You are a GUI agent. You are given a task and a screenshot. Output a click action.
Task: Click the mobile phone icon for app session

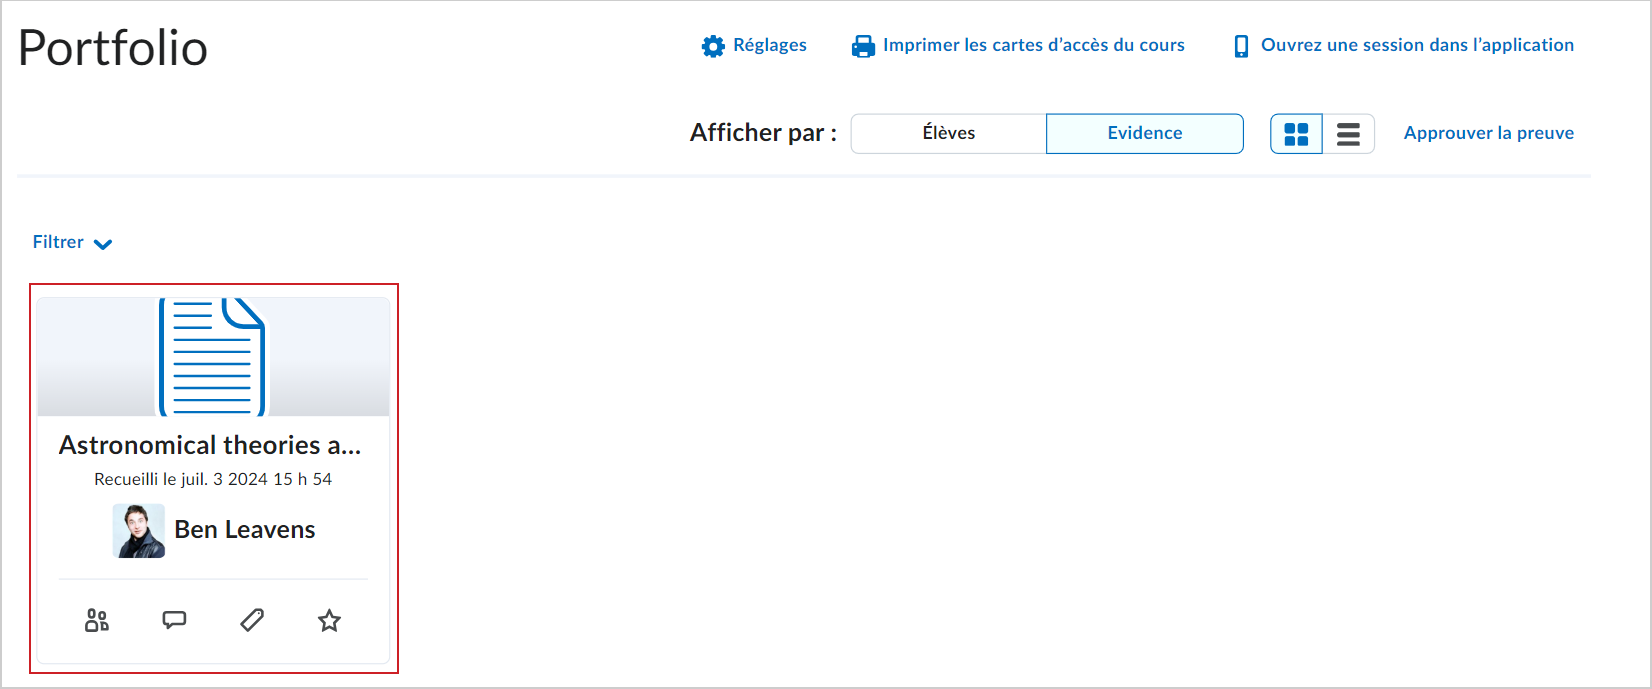tap(1241, 46)
